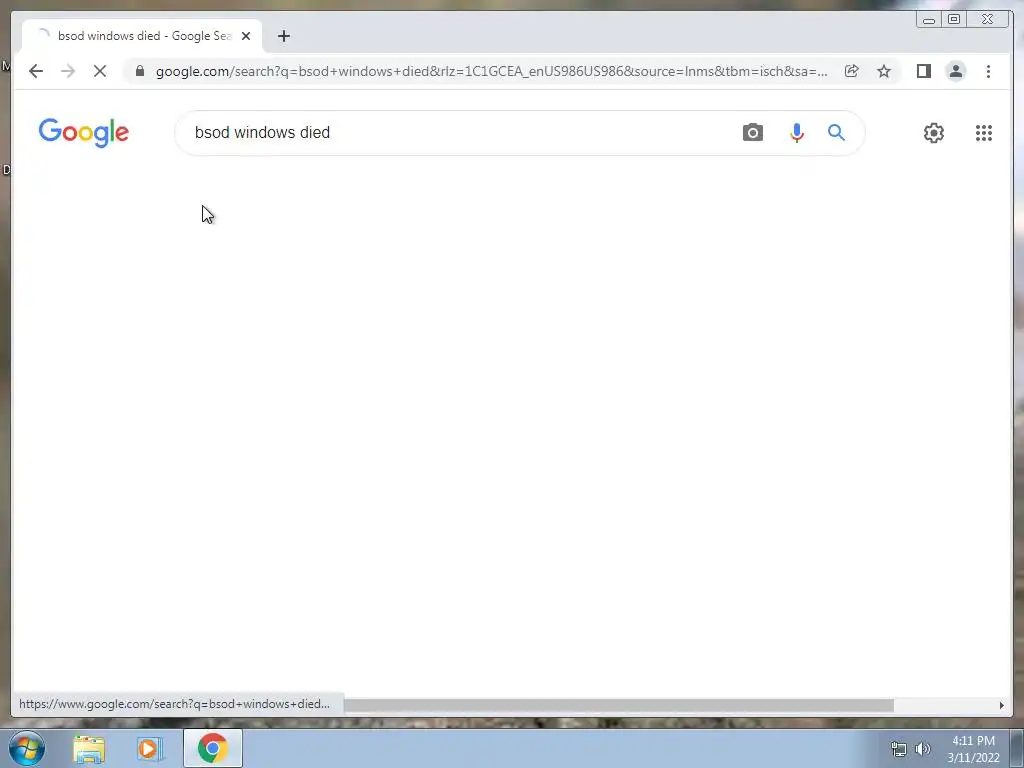1024x768 pixels.
Task: Open the Chrome profile avatar
Action: pyautogui.click(x=955, y=71)
